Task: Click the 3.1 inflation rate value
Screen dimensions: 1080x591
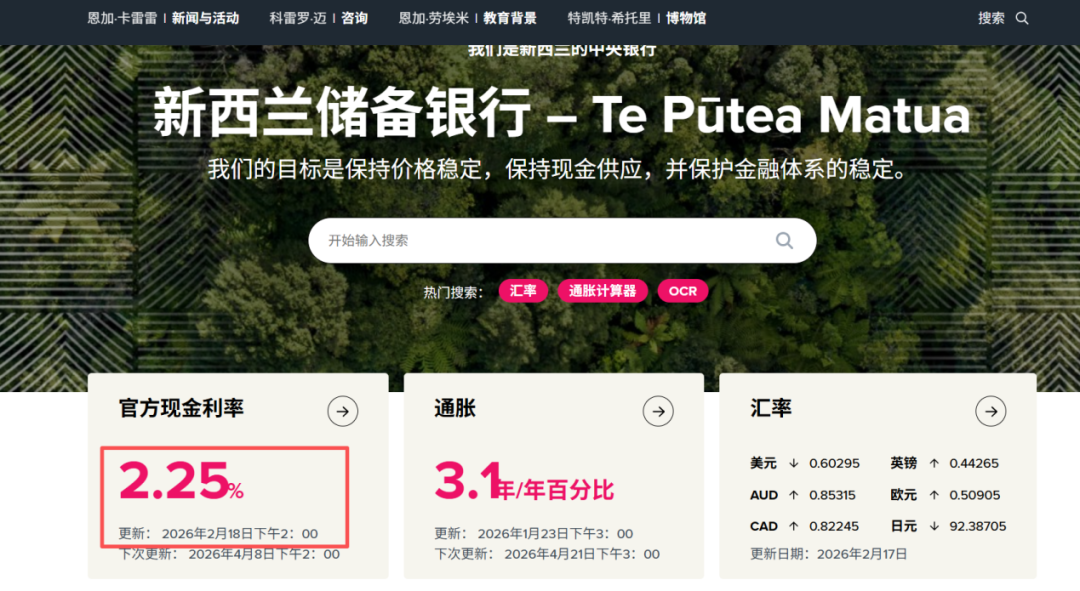Action: (x=465, y=482)
